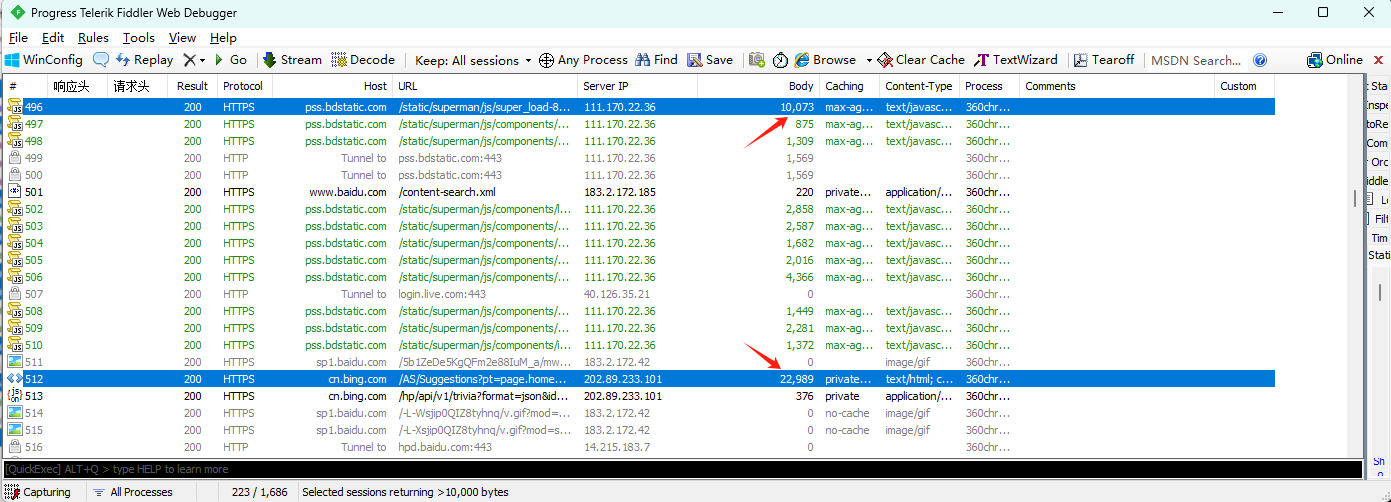Sort by the Protocol column header
The width and height of the screenshot is (1391, 502).
click(x=244, y=86)
